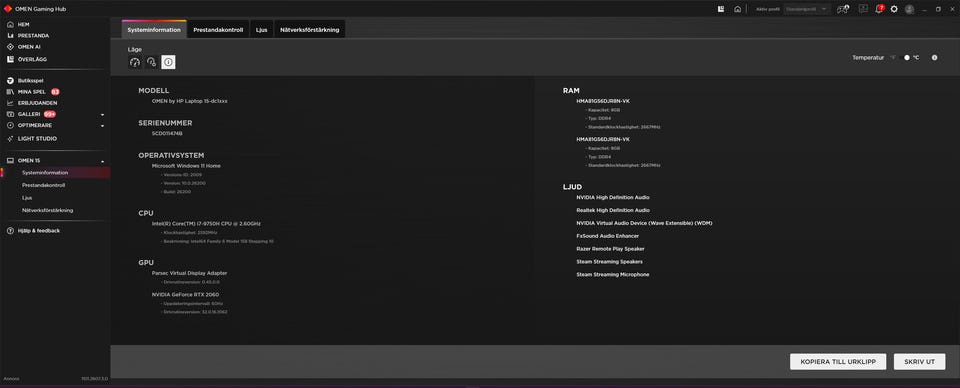Open ERBJUDANDEN offers in sidebar

(x=37, y=103)
